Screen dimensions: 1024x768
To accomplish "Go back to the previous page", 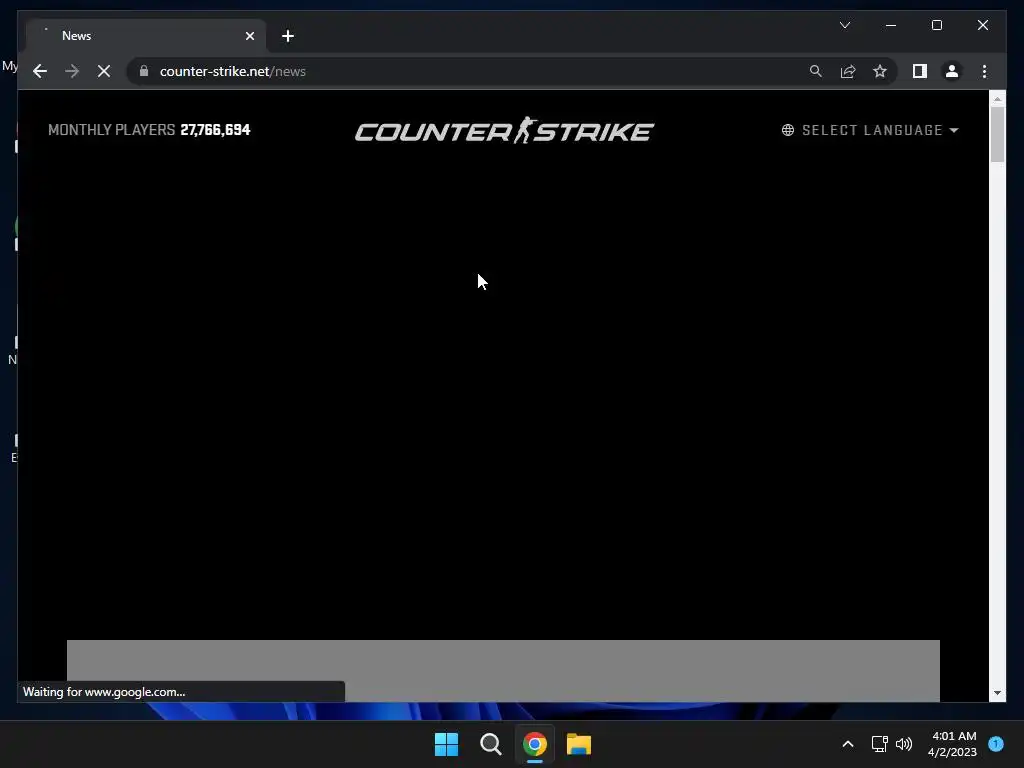I will pyautogui.click(x=40, y=71).
